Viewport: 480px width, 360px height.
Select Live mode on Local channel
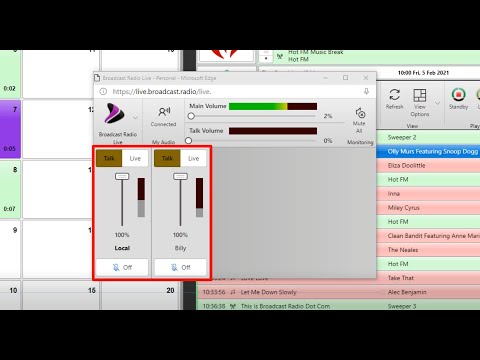click(x=135, y=158)
